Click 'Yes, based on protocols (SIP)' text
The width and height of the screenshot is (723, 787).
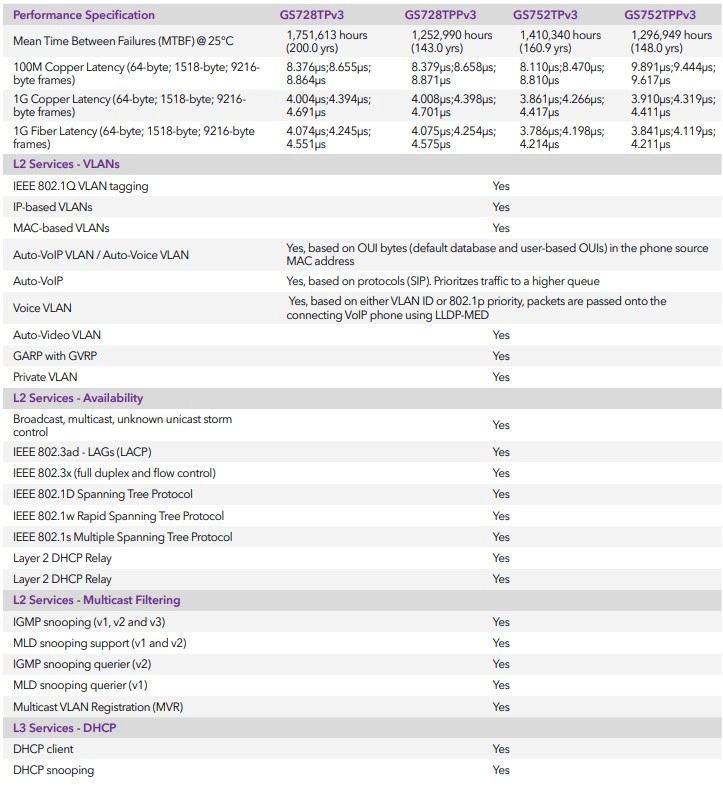443,281
